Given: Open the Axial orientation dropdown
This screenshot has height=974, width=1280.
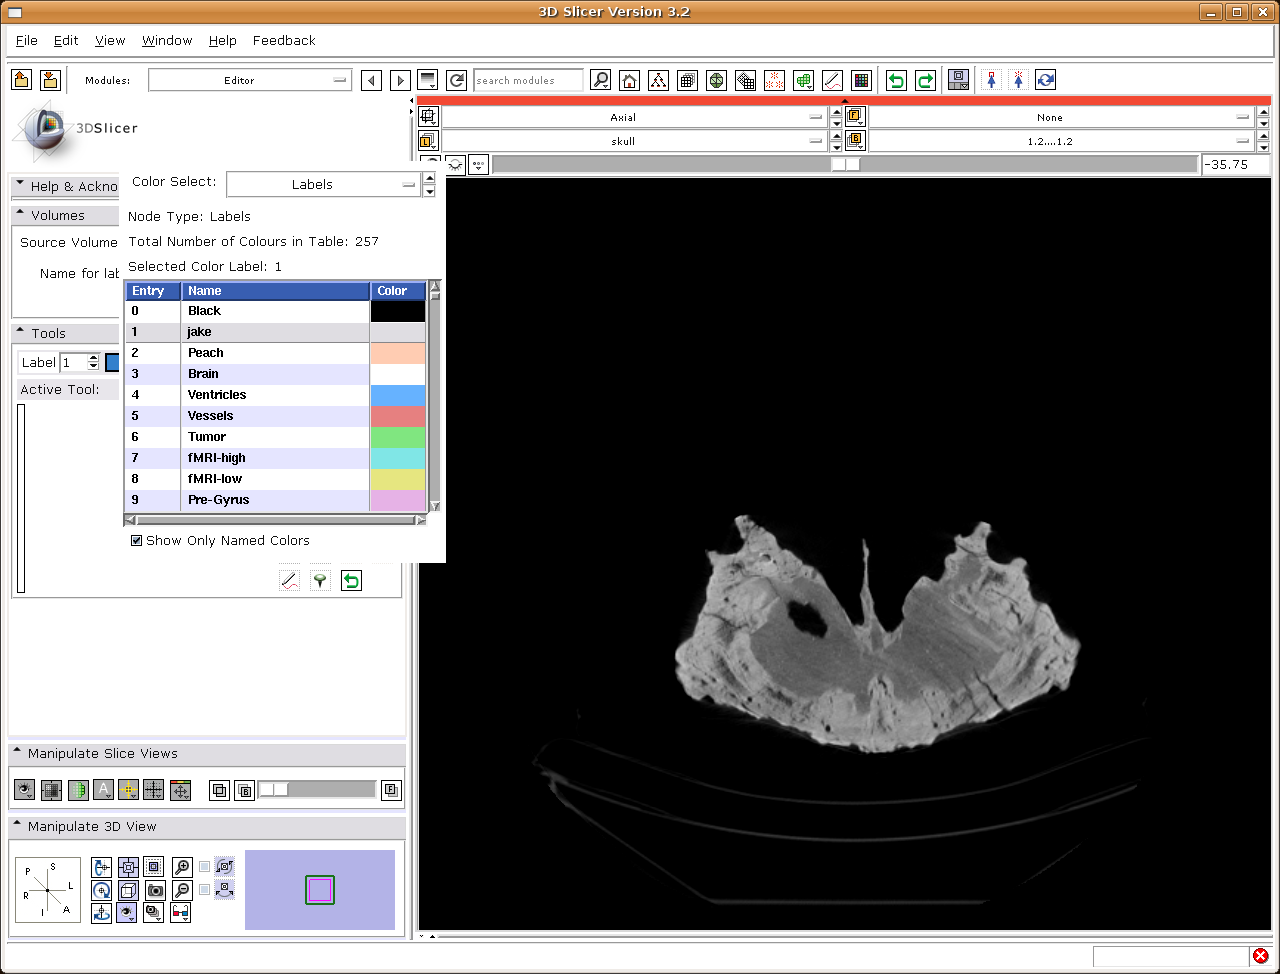Looking at the screenshot, I should tap(634, 117).
